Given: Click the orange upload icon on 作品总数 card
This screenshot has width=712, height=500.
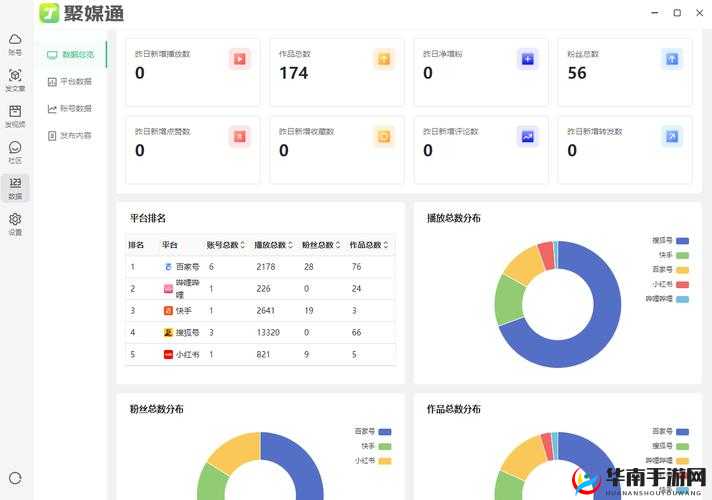Looking at the screenshot, I should pos(384,59).
